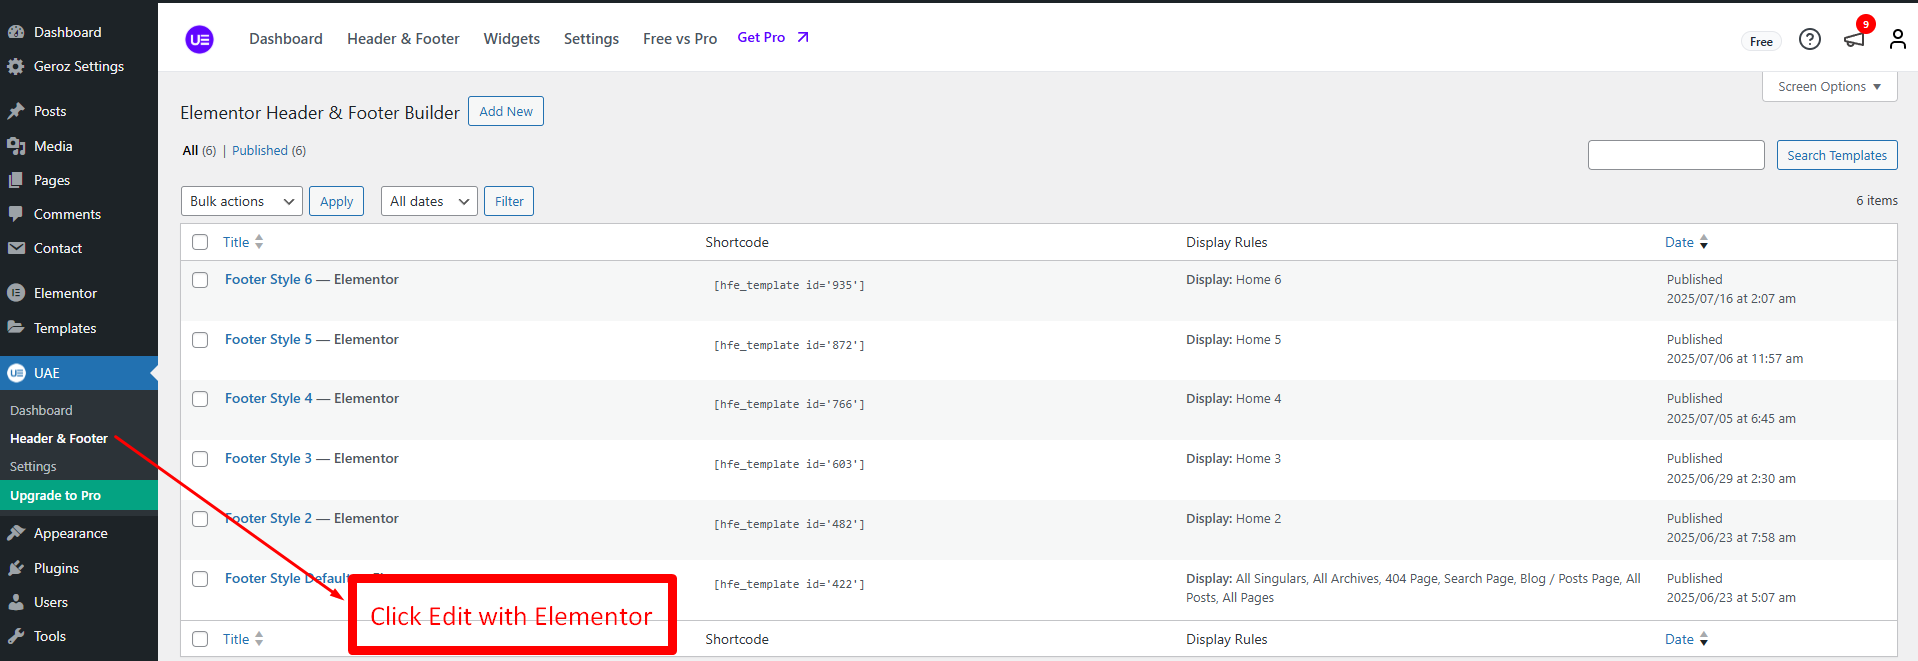The image size is (1918, 661).
Task: Select the Footer Style 4 row checkbox
Action: click(x=200, y=399)
